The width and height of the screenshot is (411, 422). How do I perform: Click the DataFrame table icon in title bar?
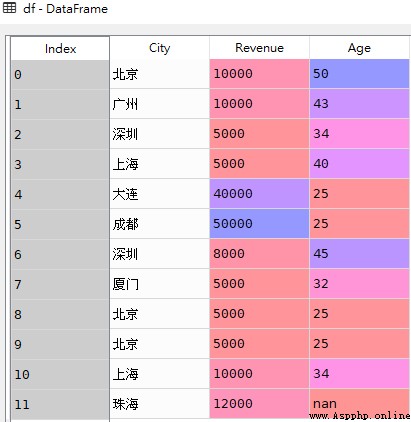[x=9, y=8]
